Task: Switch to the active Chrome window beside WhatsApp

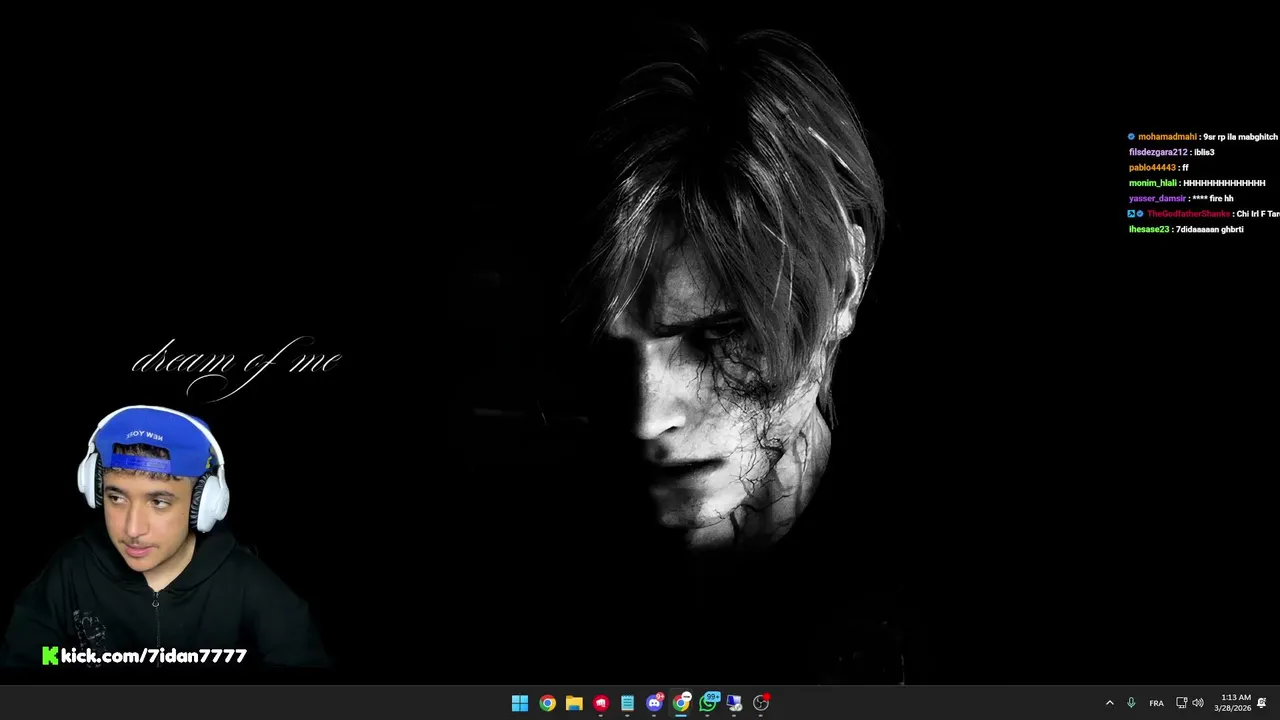Action: pyautogui.click(x=681, y=702)
